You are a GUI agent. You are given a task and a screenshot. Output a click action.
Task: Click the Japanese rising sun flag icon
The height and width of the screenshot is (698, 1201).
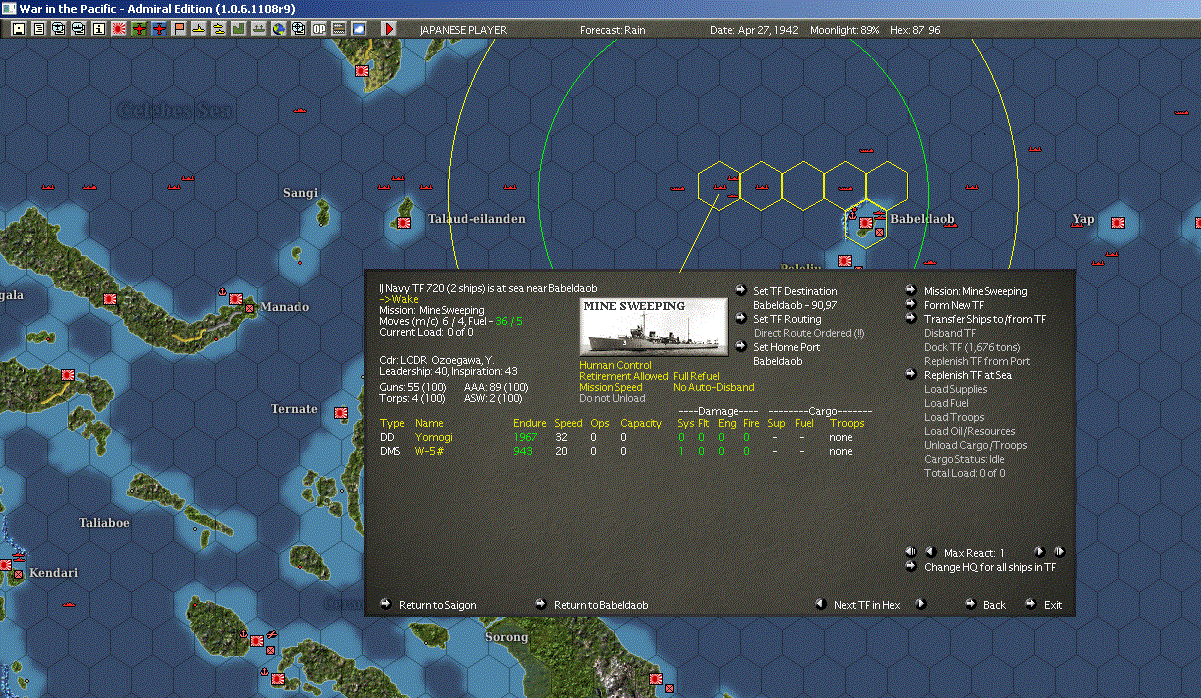pyautogui.click(x=118, y=29)
